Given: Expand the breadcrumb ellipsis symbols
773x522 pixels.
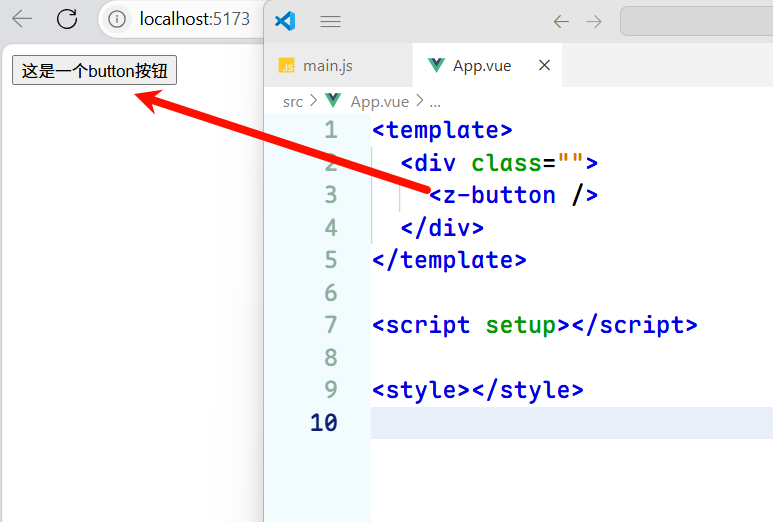Looking at the screenshot, I should tap(435, 102).
